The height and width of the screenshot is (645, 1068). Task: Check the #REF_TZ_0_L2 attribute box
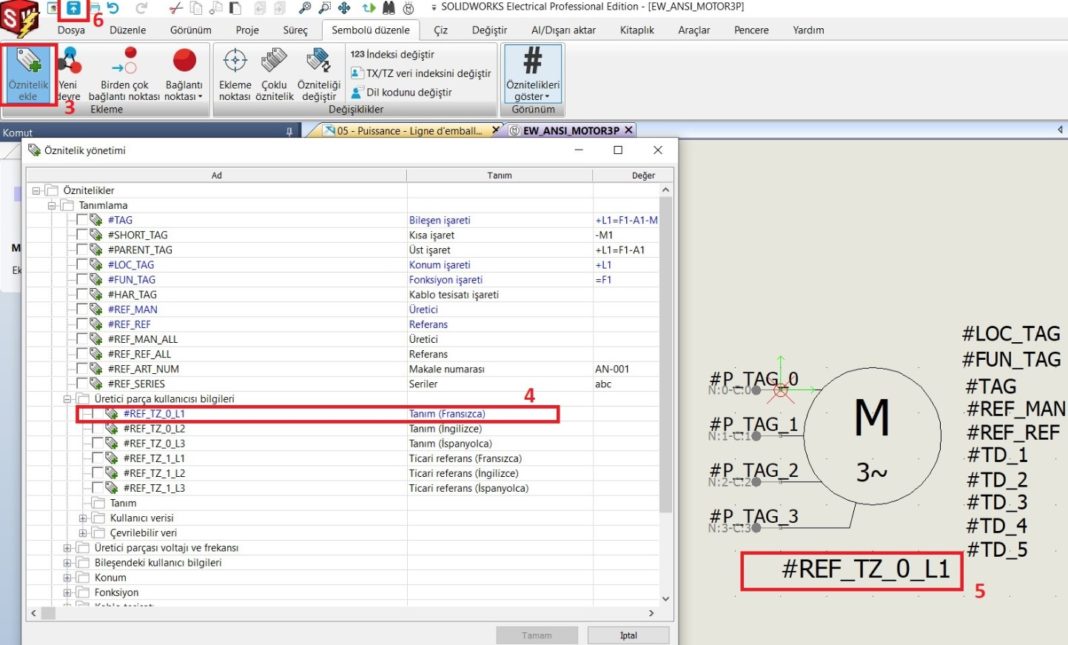pyautogui.click(x=96, y=428)
